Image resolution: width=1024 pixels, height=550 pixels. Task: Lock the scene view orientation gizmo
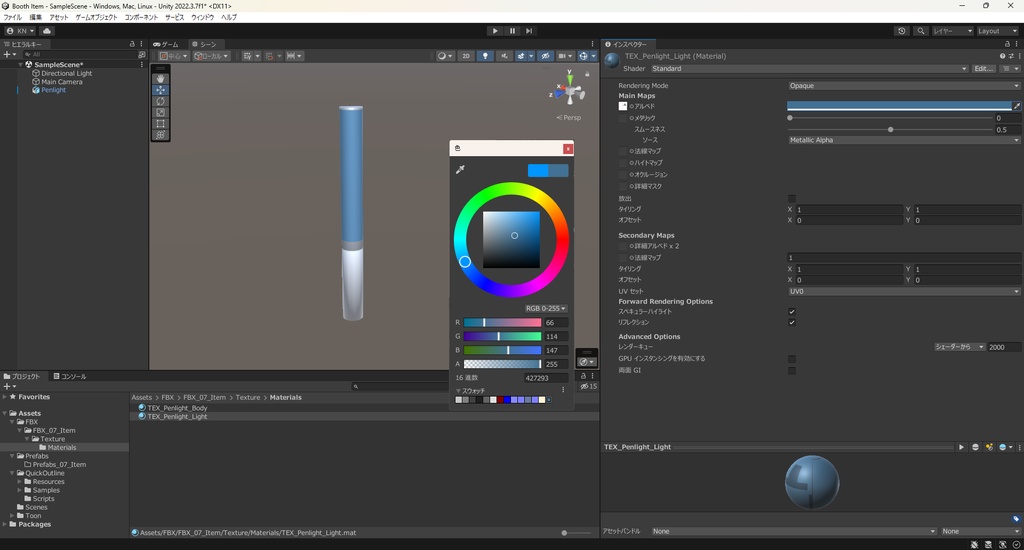point(587,74)
